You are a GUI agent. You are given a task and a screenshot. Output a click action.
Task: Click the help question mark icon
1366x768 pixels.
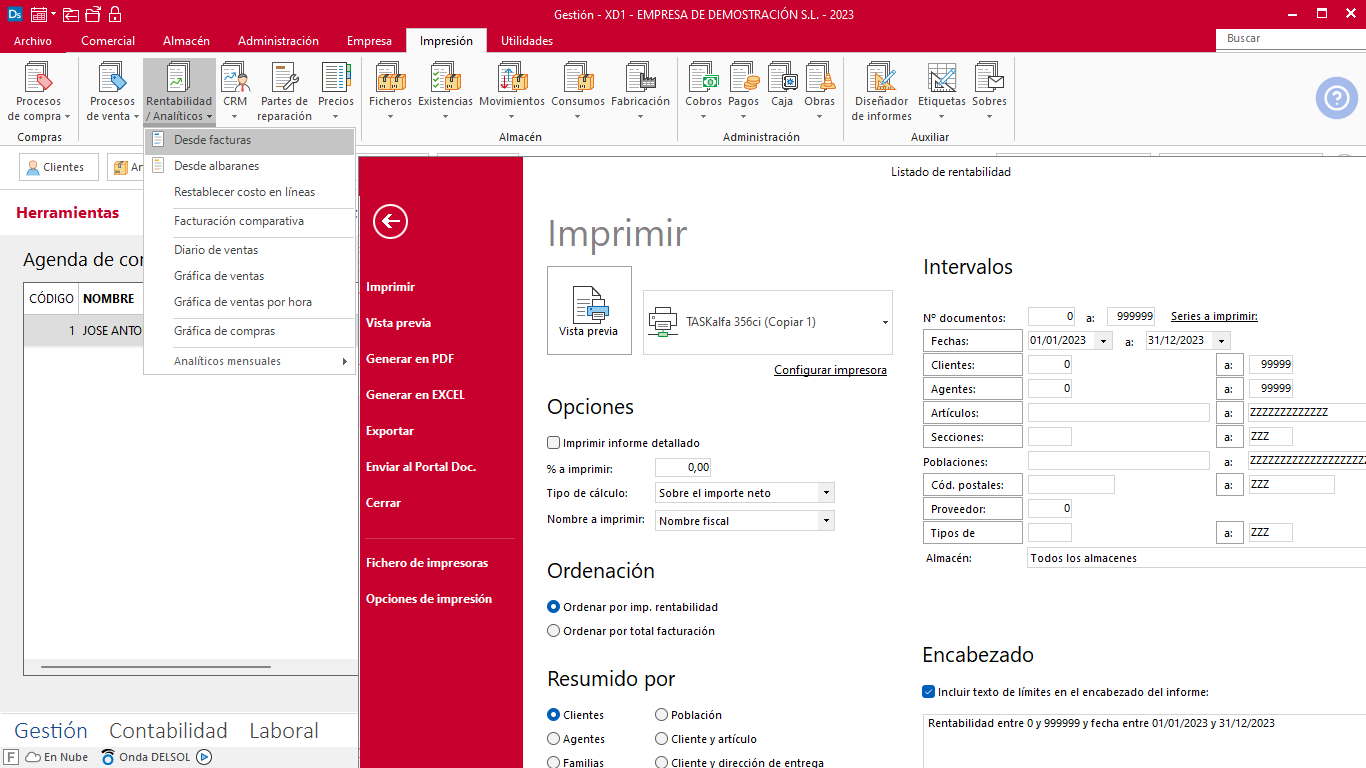1336,98
